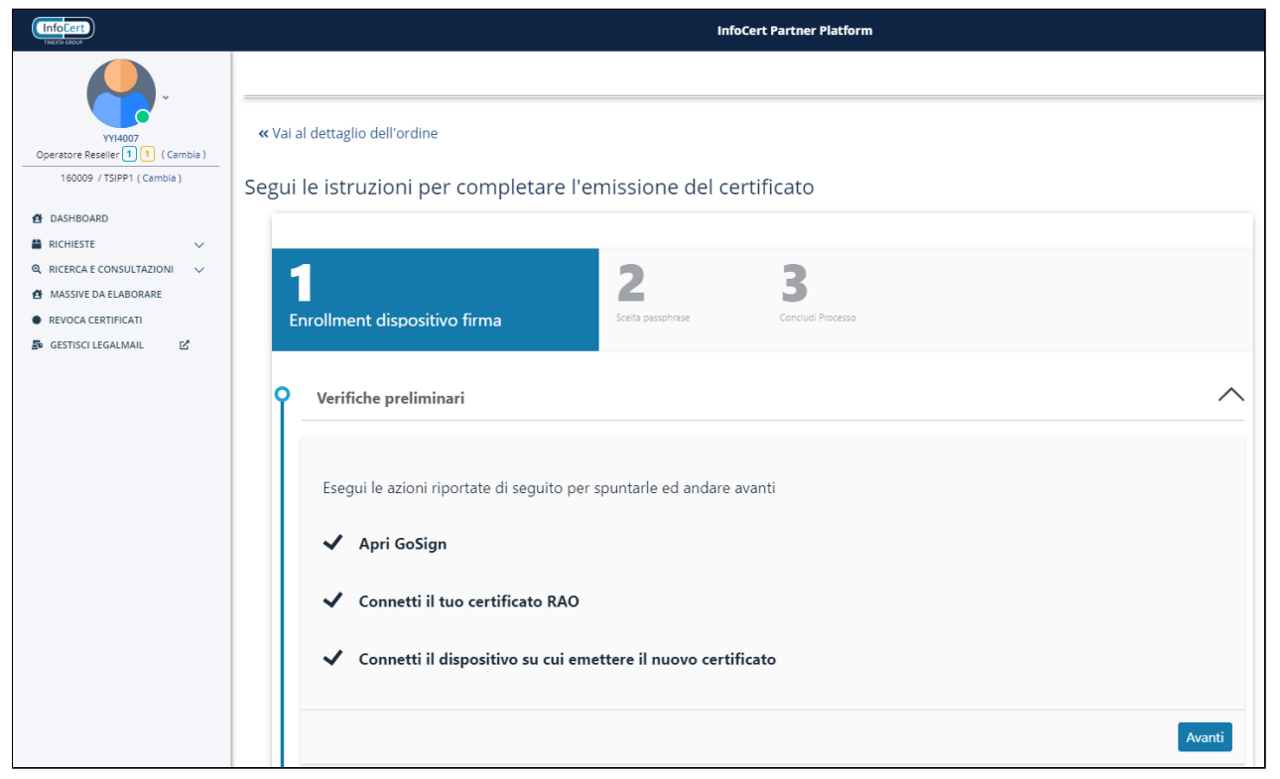Go back via Vai al dettaglio dell'ordine

pos(348,133)
